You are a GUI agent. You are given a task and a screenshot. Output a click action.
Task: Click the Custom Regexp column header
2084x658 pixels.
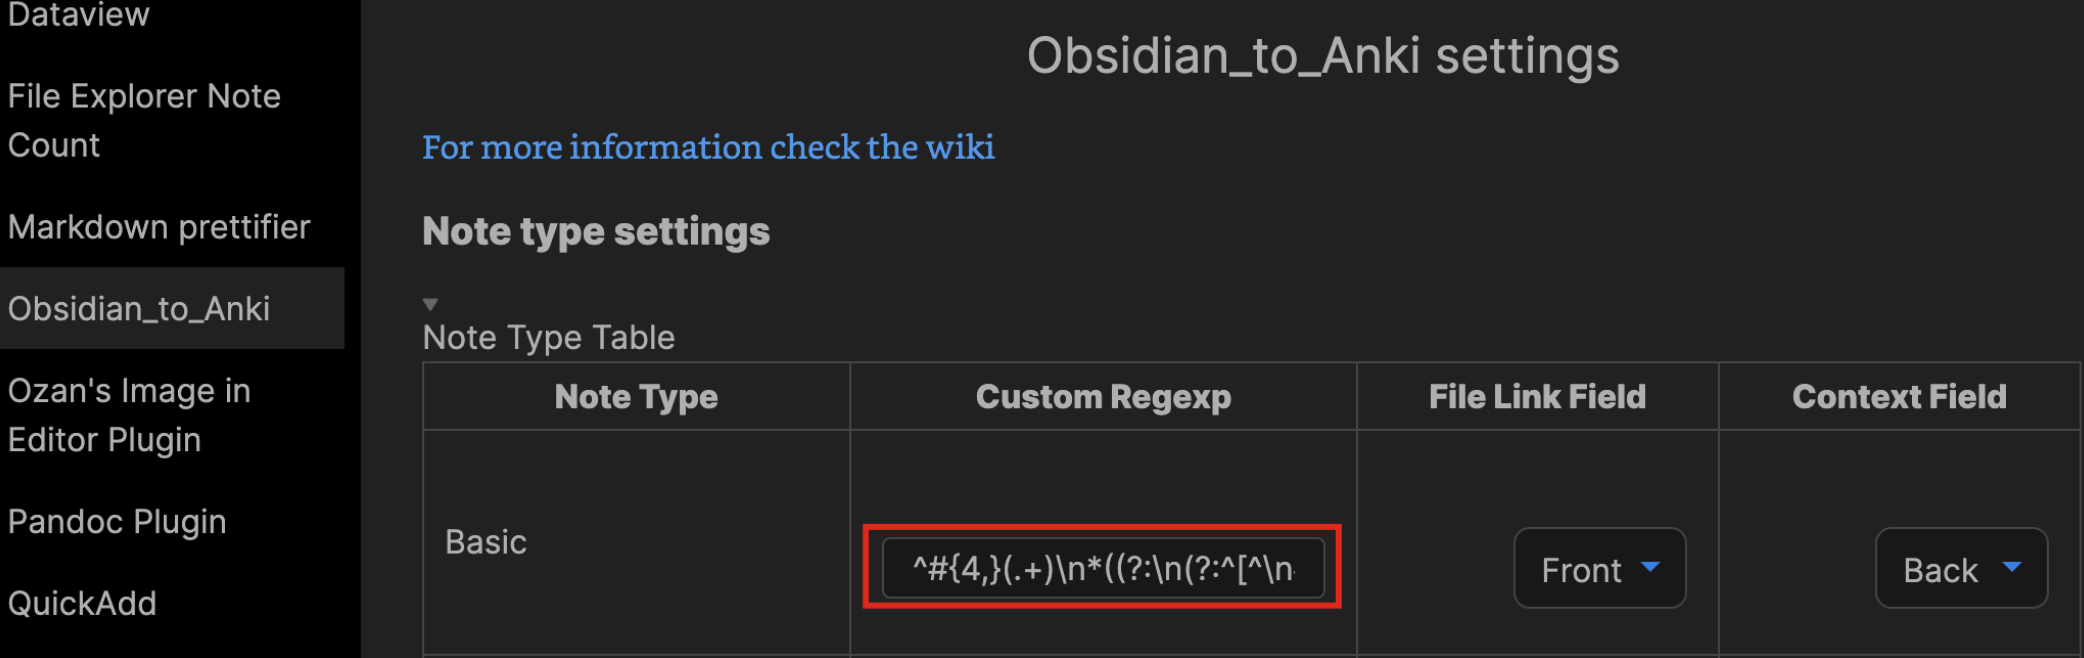[1102, 396]
